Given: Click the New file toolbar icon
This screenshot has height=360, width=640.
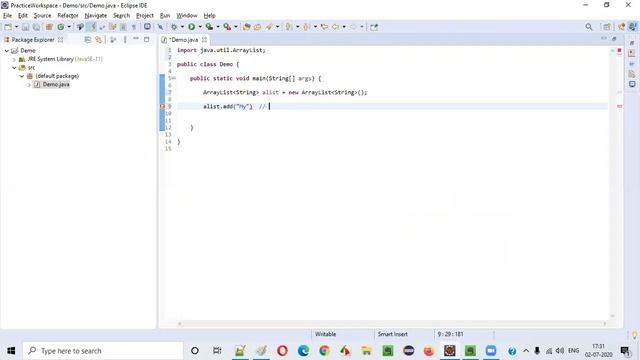Looking at the screenshot, I should [x=8, y=27].
